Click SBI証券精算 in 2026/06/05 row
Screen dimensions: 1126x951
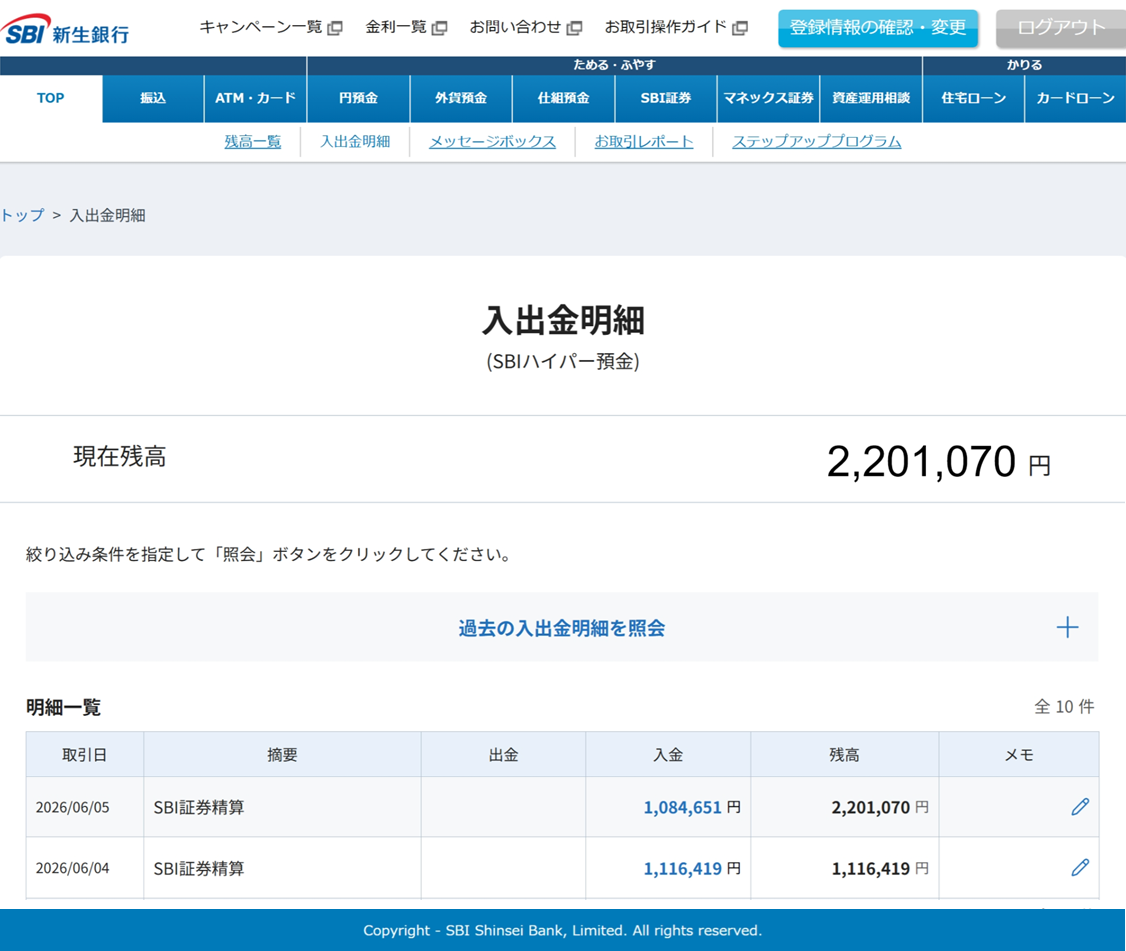[199, 807]
